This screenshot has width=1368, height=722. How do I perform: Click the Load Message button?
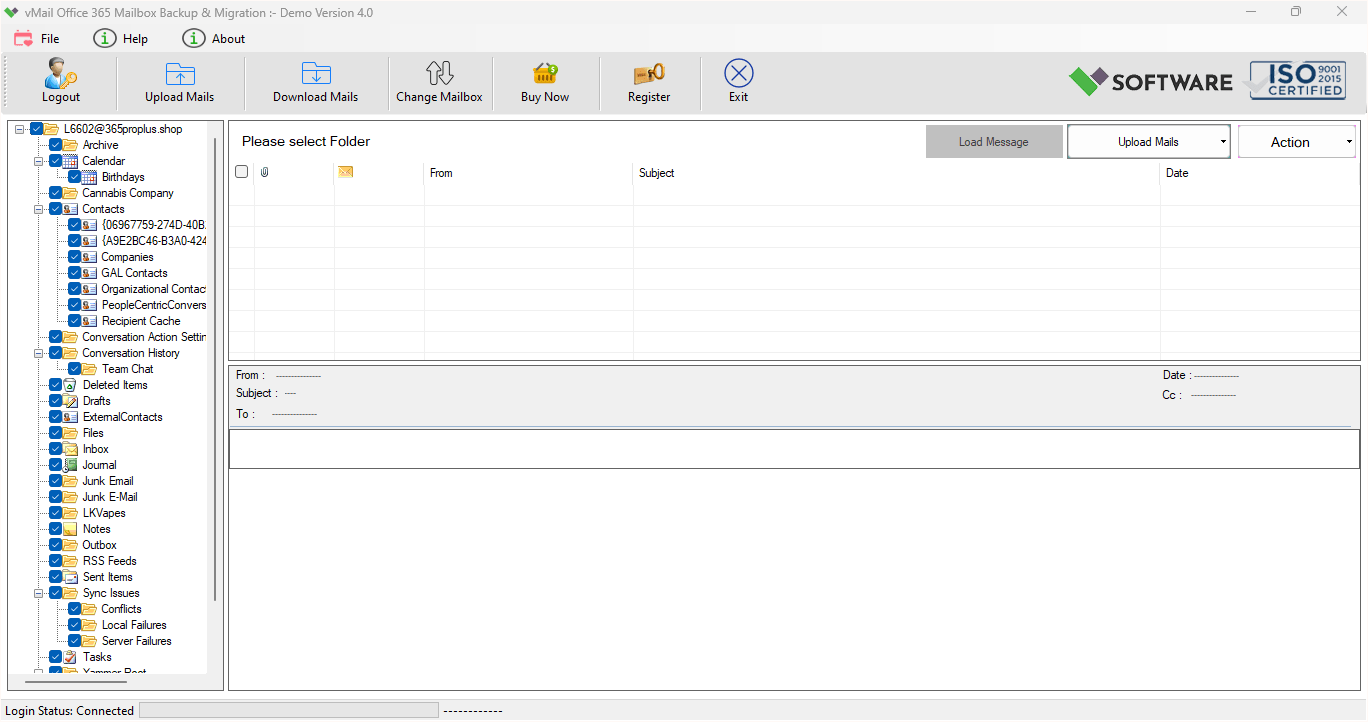point(994,142)
